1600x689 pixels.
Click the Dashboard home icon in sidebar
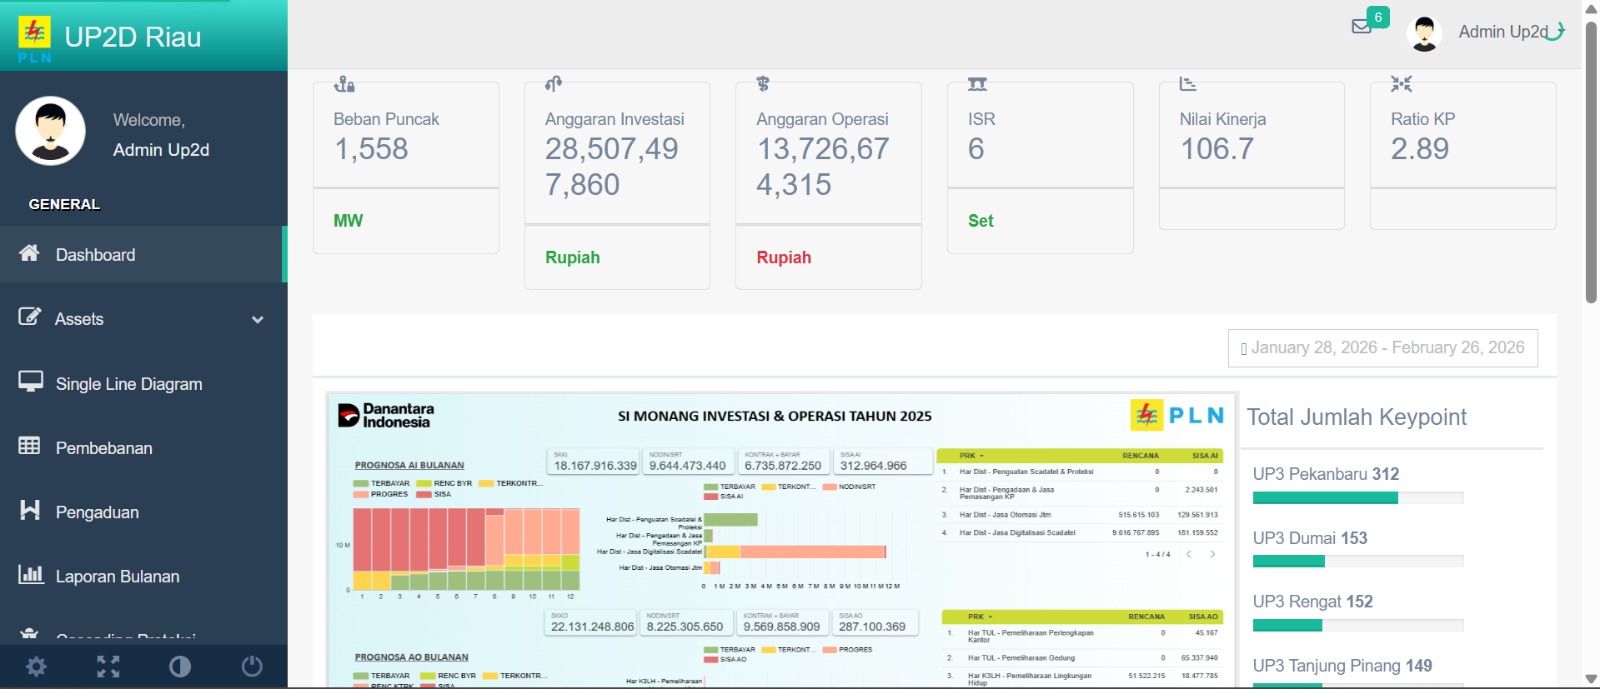click(x=29, y=253)
